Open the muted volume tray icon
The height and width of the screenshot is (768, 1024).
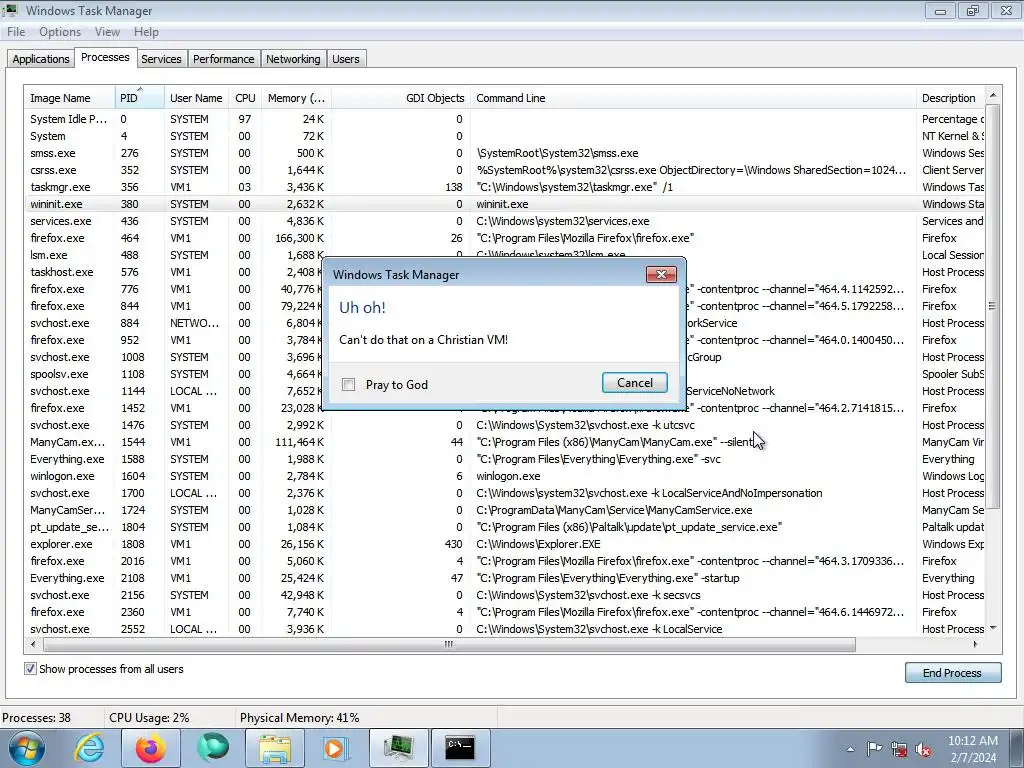pyautogui.click(x=923, y=749)
